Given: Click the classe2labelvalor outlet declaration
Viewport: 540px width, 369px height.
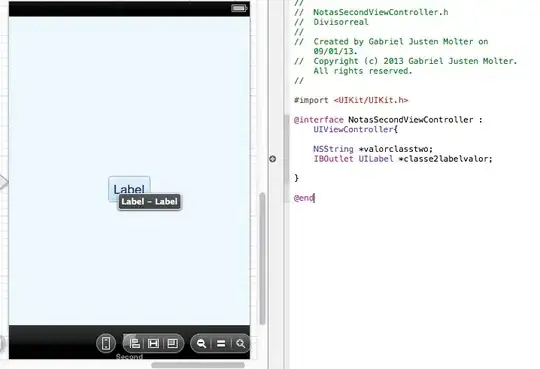Looking at the screenshot, I should (403, 159).
